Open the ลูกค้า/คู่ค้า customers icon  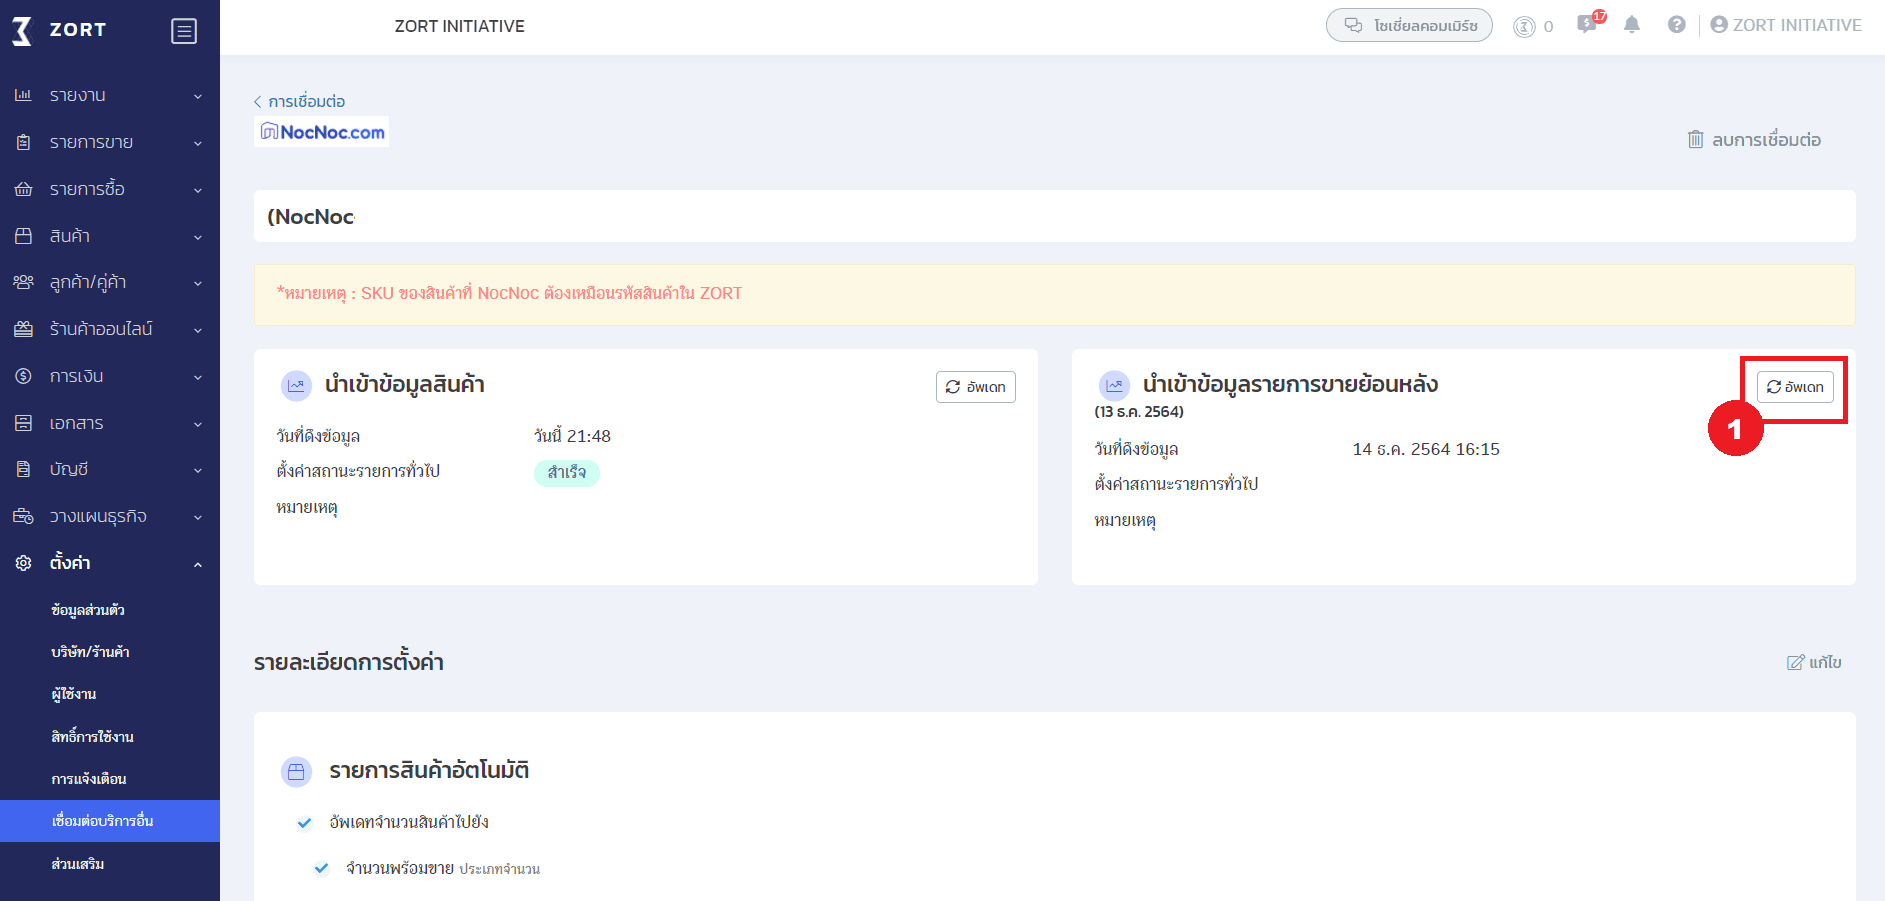point(23,282)
